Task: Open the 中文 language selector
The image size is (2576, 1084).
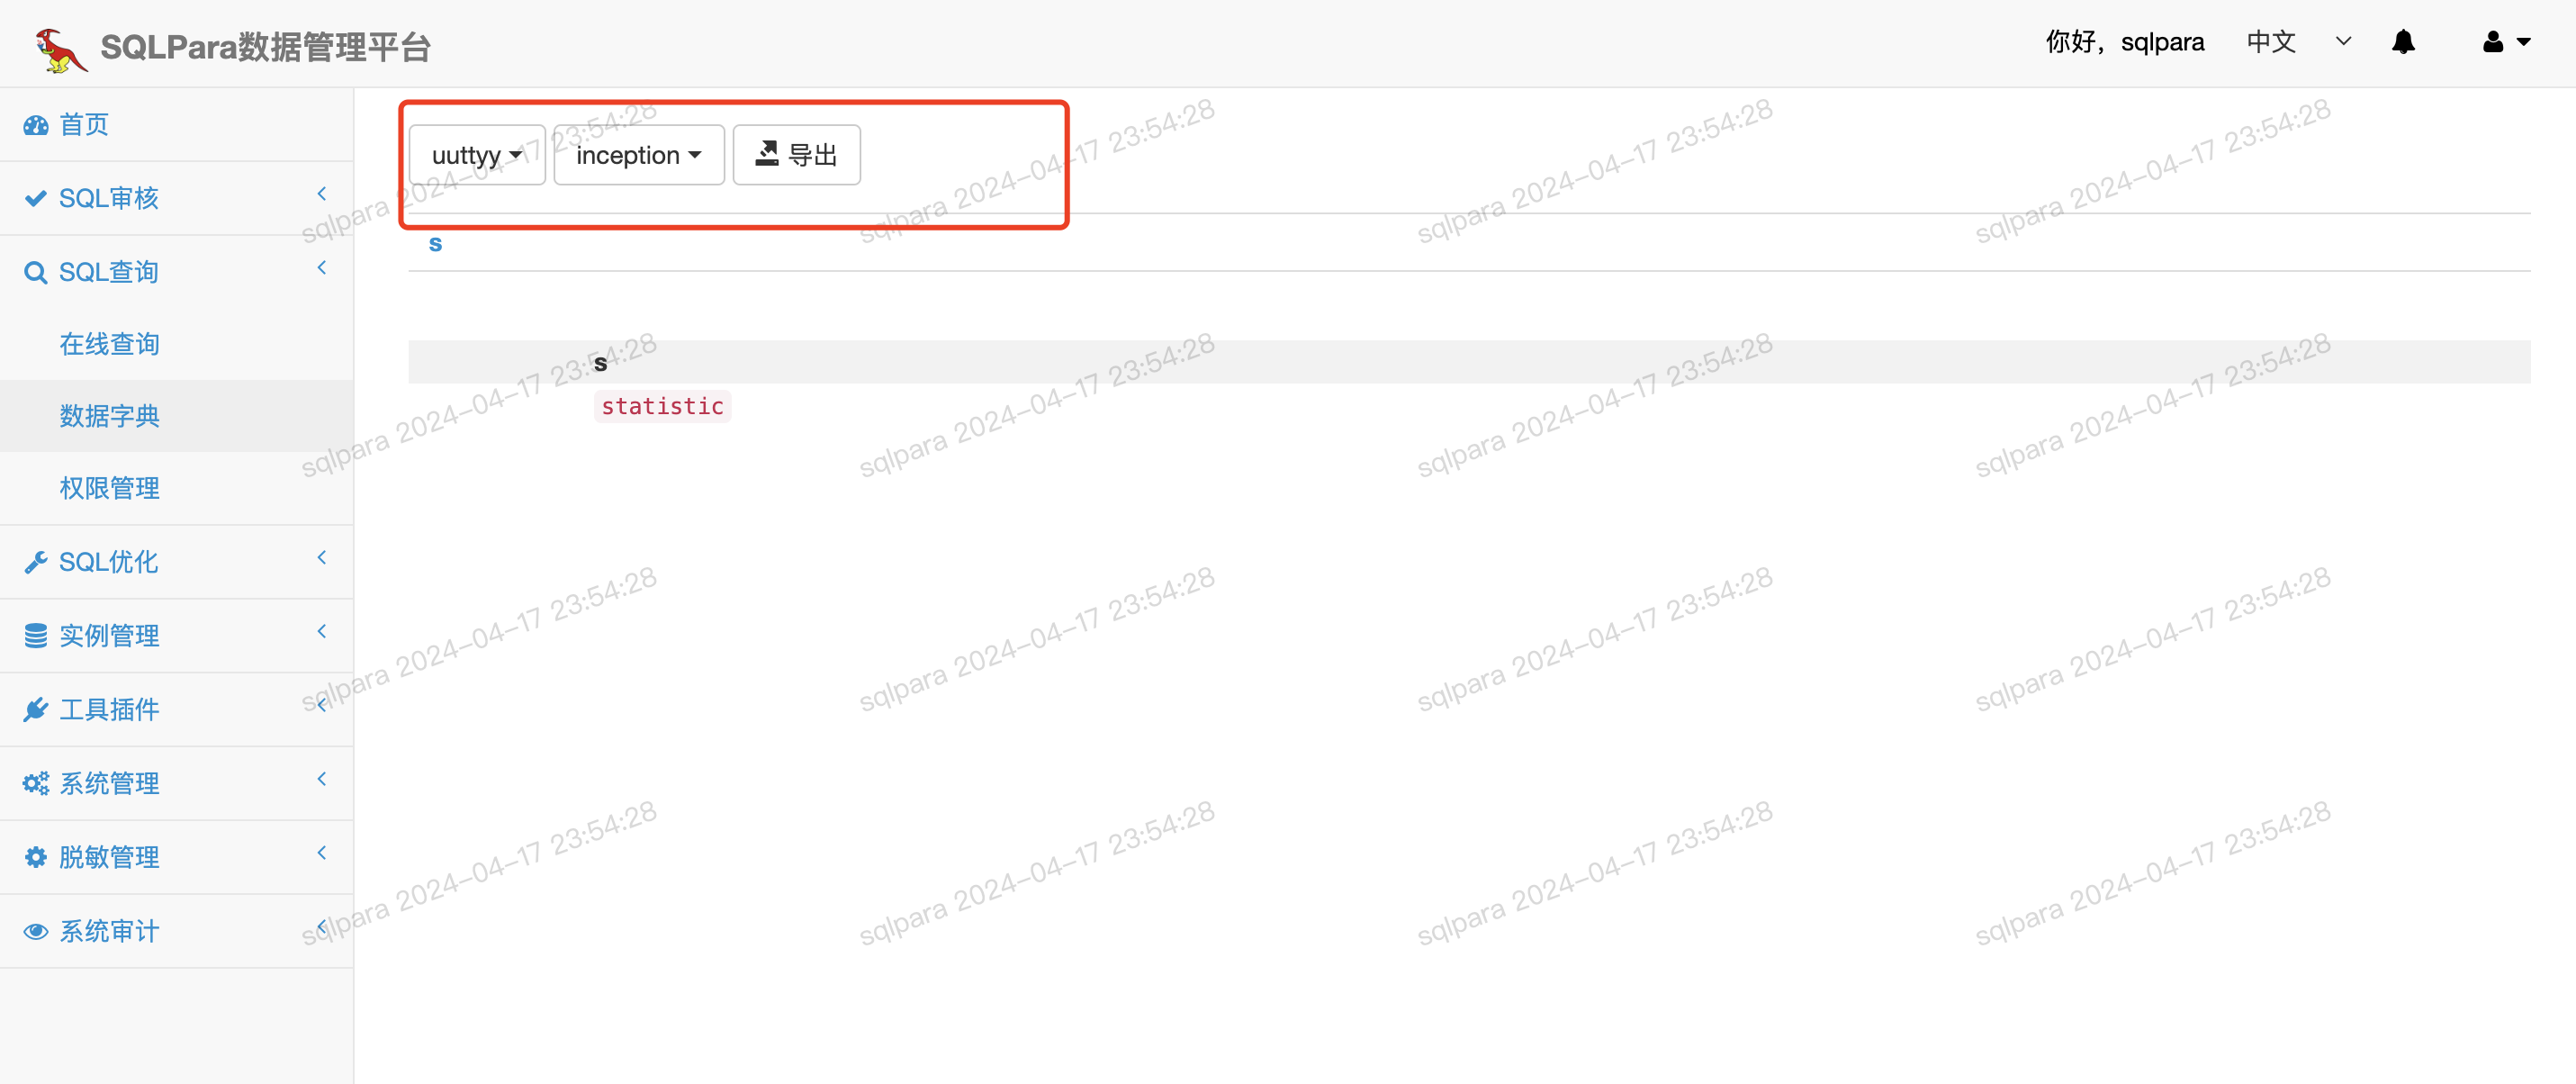Action: coord(2298,42)
